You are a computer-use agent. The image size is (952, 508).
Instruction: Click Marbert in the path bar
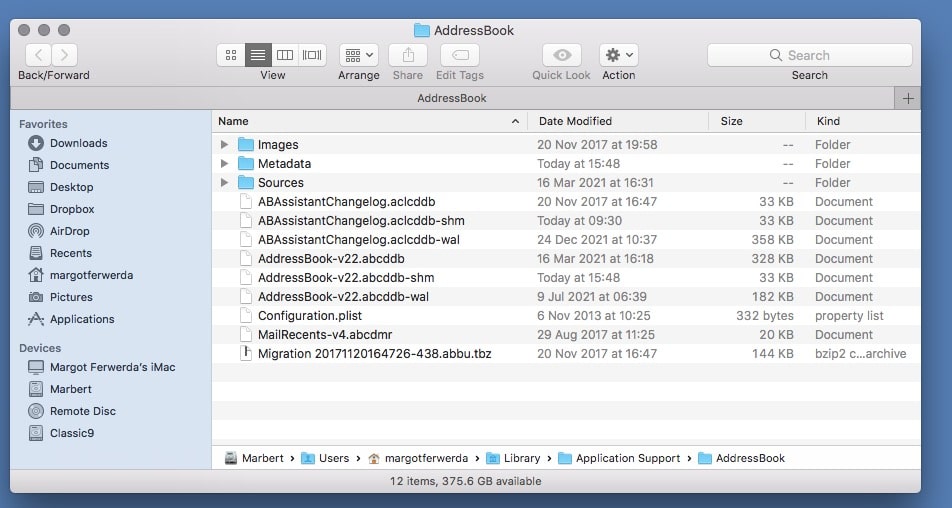(x=254, y=458)
